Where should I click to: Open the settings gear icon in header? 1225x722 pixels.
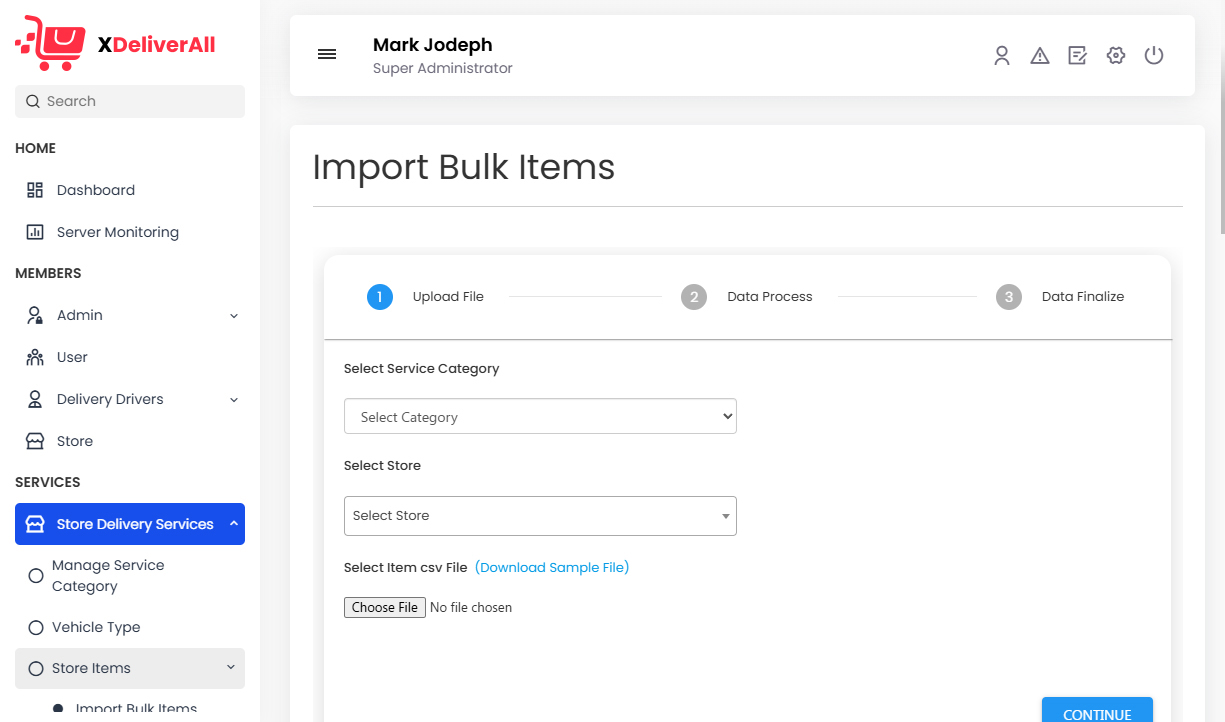[x=1116, y=56]
